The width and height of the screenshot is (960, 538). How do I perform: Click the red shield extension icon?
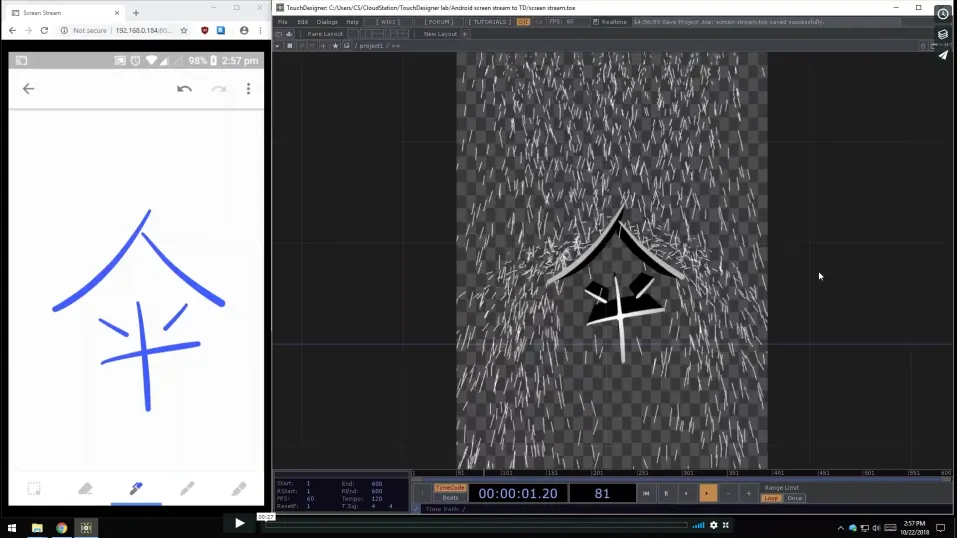coord(204,30)
